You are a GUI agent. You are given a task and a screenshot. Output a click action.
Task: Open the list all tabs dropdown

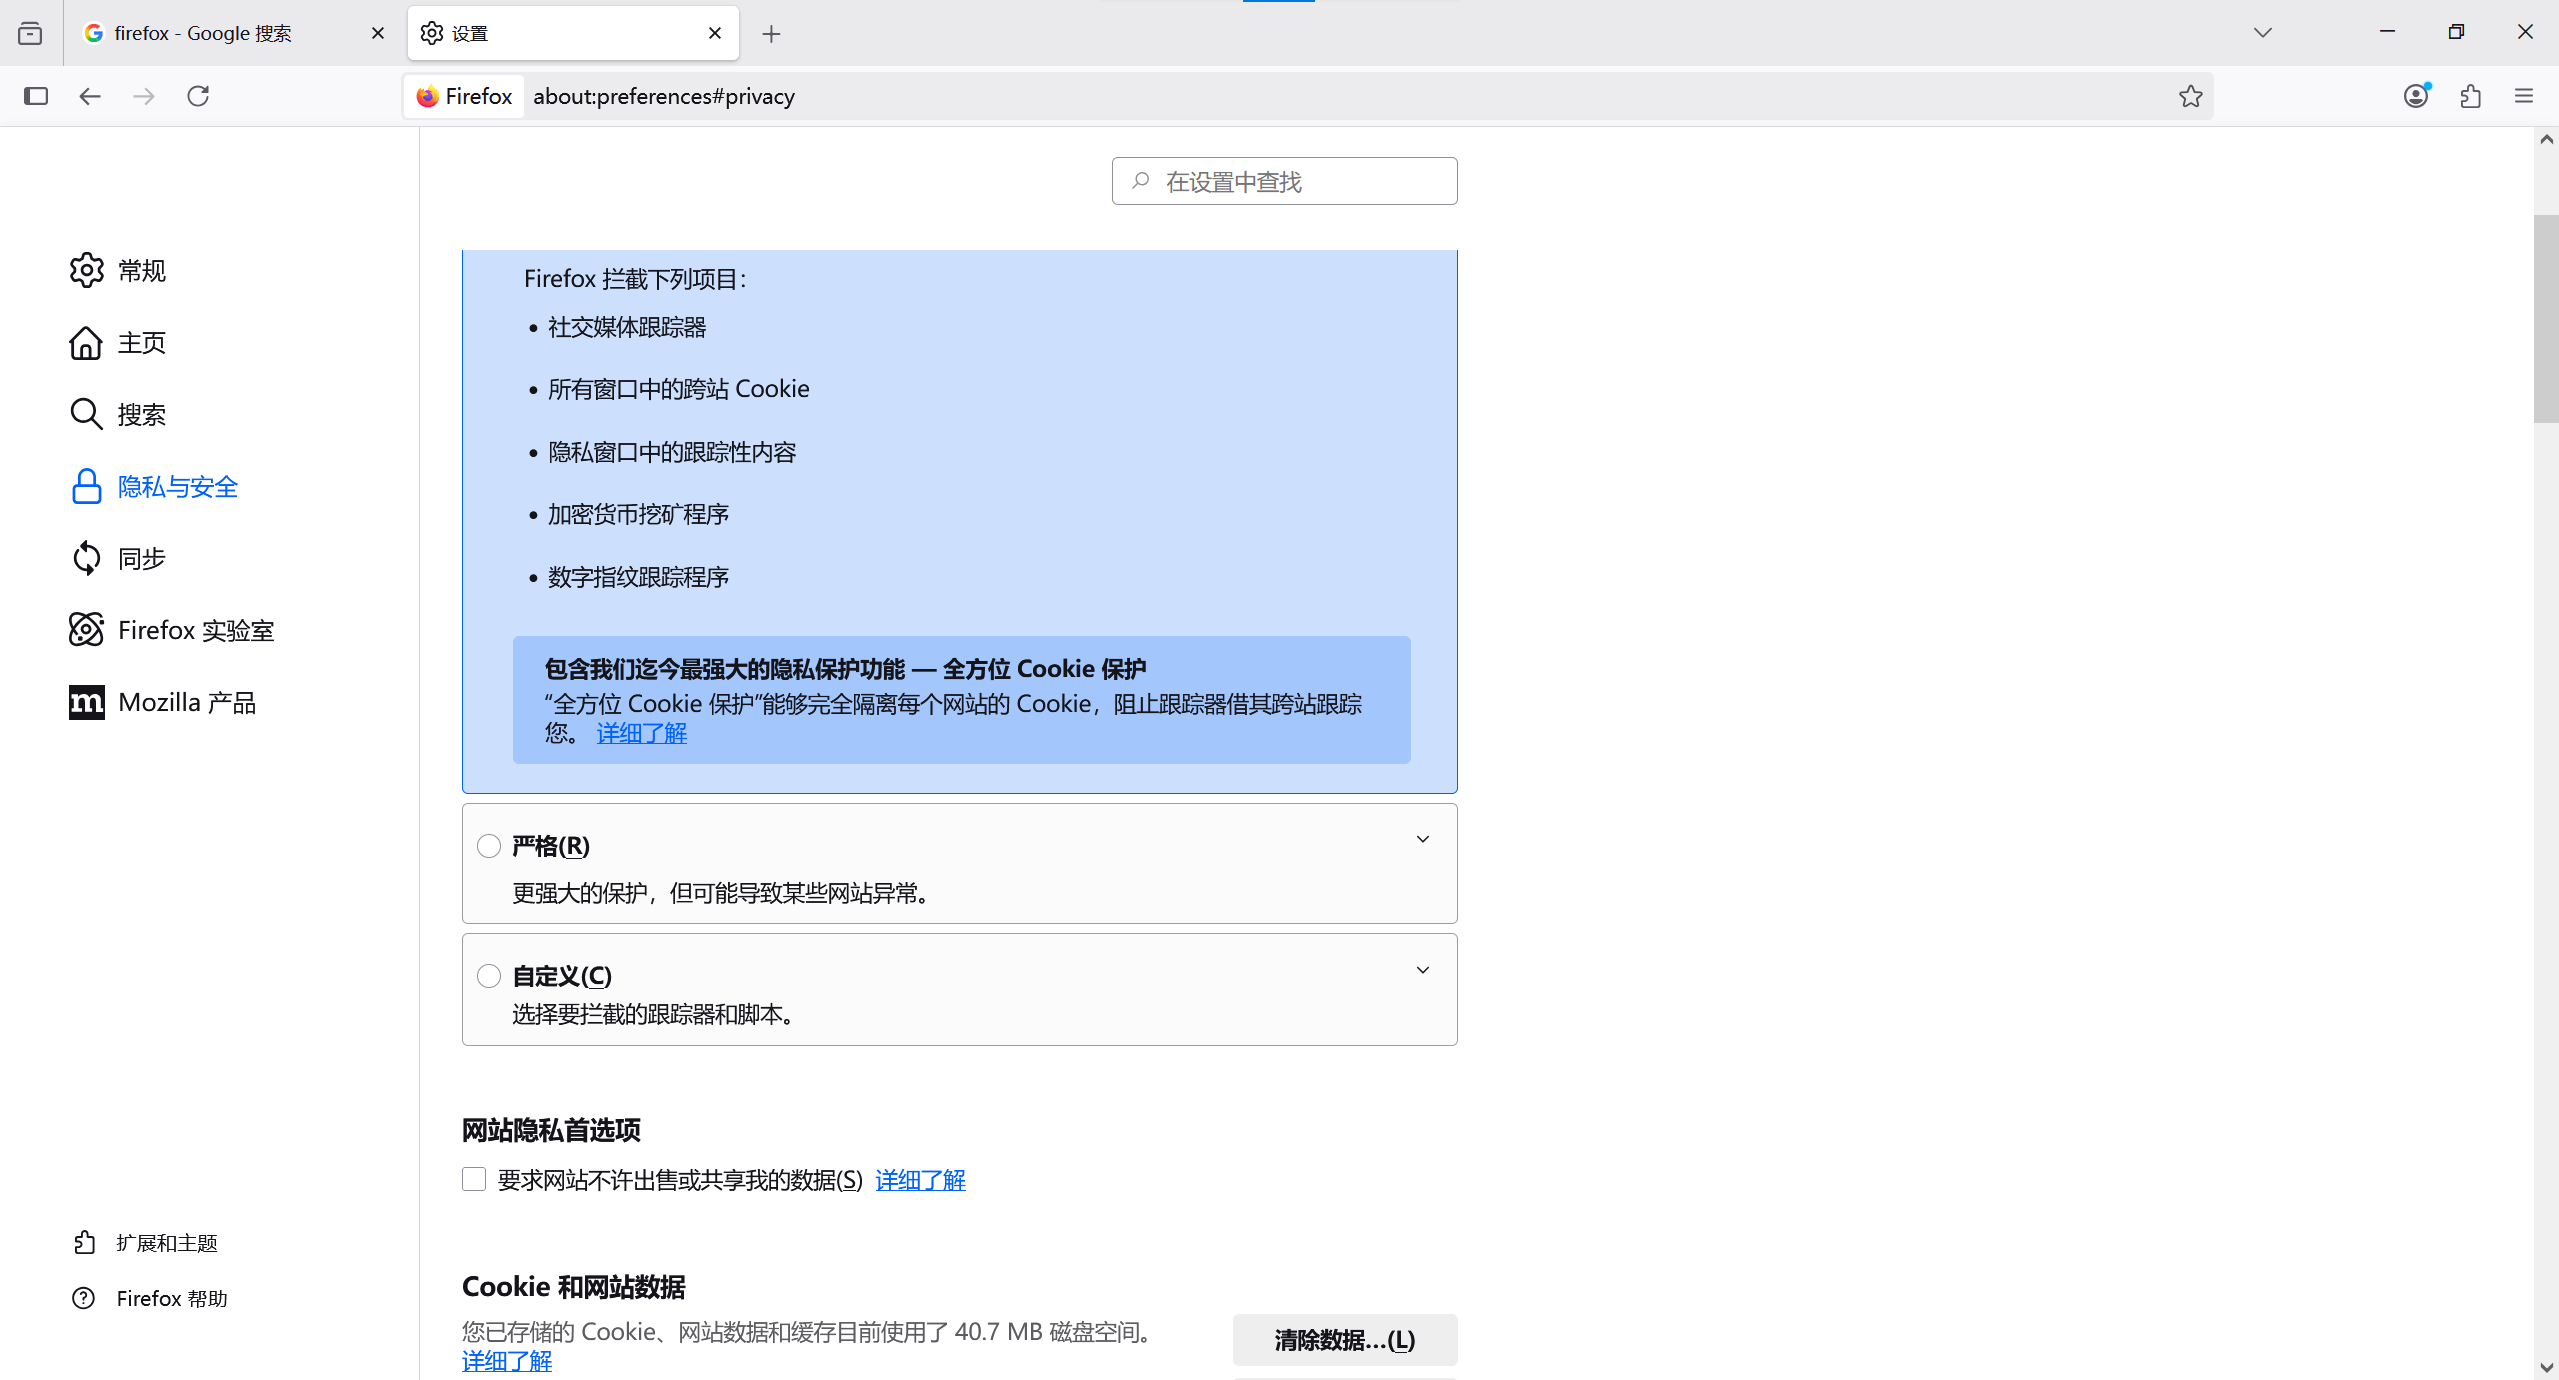(2263, 33)
